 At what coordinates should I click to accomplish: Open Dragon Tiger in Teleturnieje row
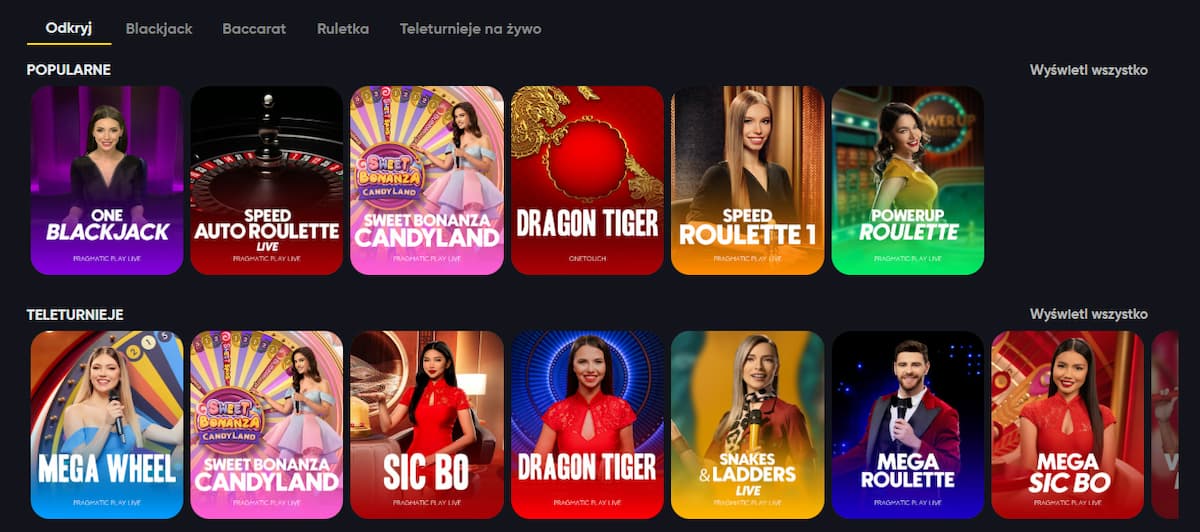pyautogui.click(x=587, y=425)
